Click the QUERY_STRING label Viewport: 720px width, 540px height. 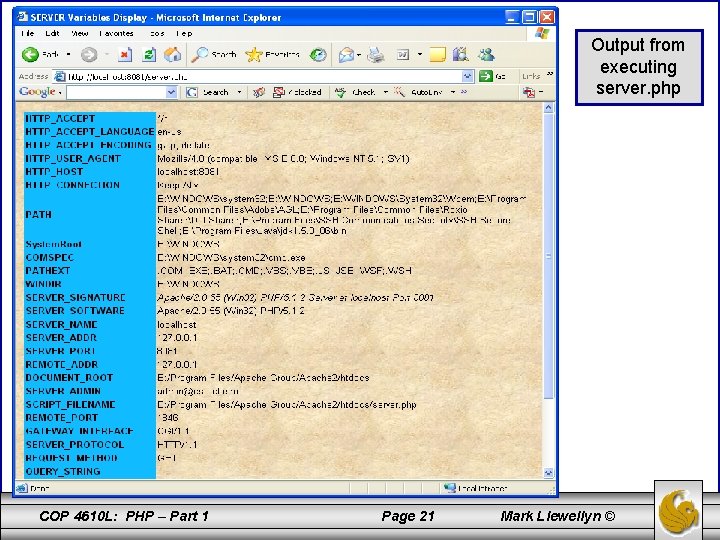(x=63, y=471)
